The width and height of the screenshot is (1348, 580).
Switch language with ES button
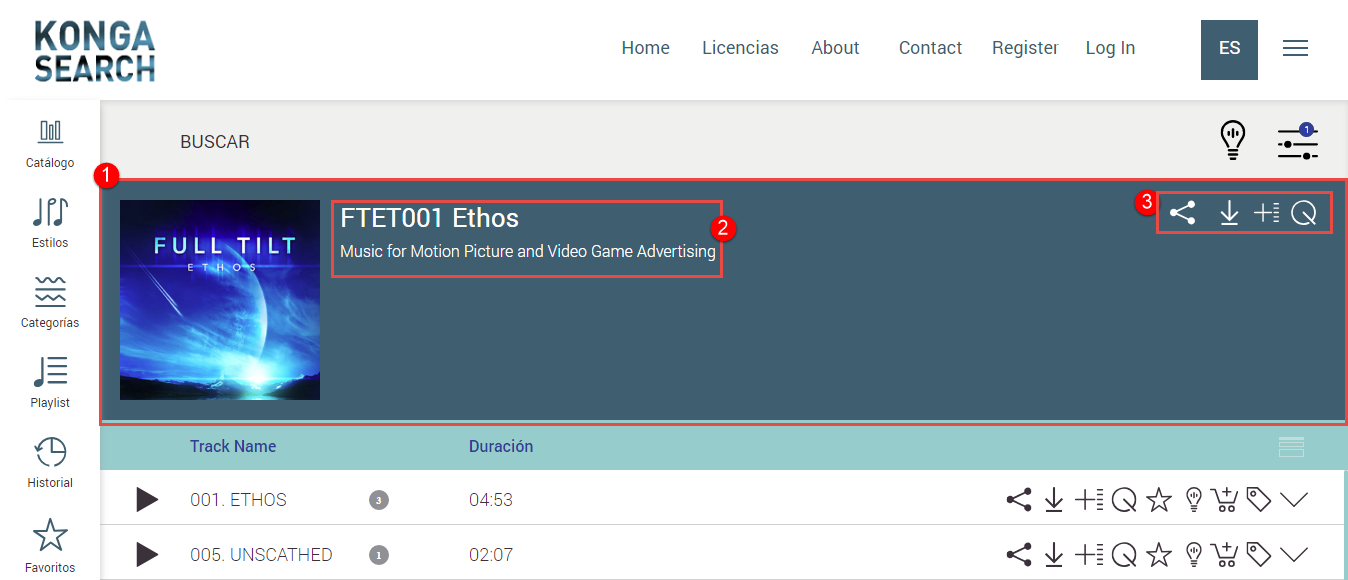[x=1229, y=49]
